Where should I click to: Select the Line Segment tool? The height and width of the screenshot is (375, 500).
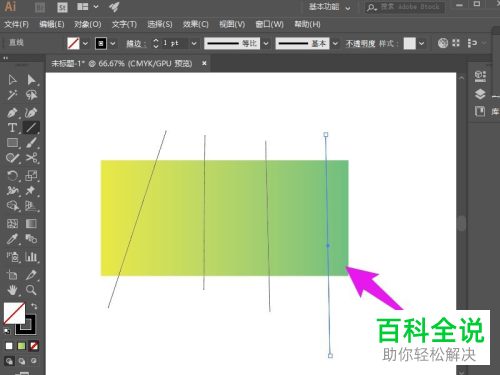(31, 127)
